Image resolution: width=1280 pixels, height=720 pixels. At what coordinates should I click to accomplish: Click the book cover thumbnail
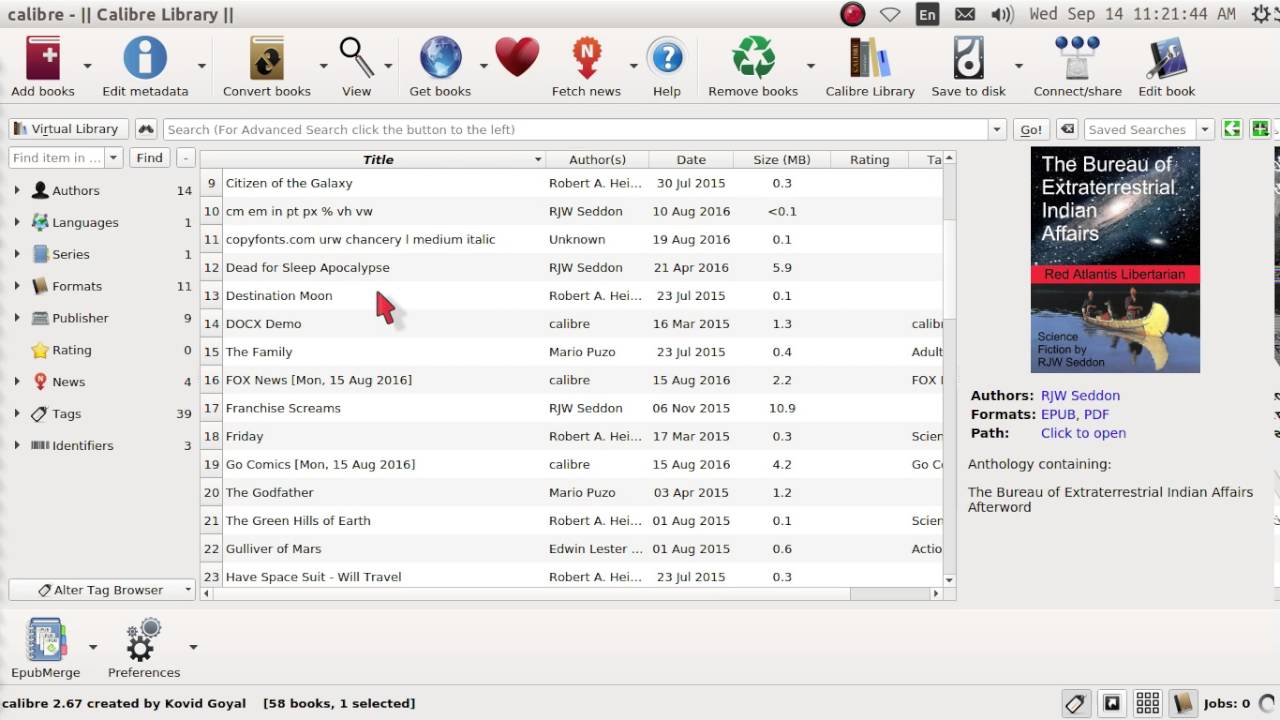tap(1115, 260)
